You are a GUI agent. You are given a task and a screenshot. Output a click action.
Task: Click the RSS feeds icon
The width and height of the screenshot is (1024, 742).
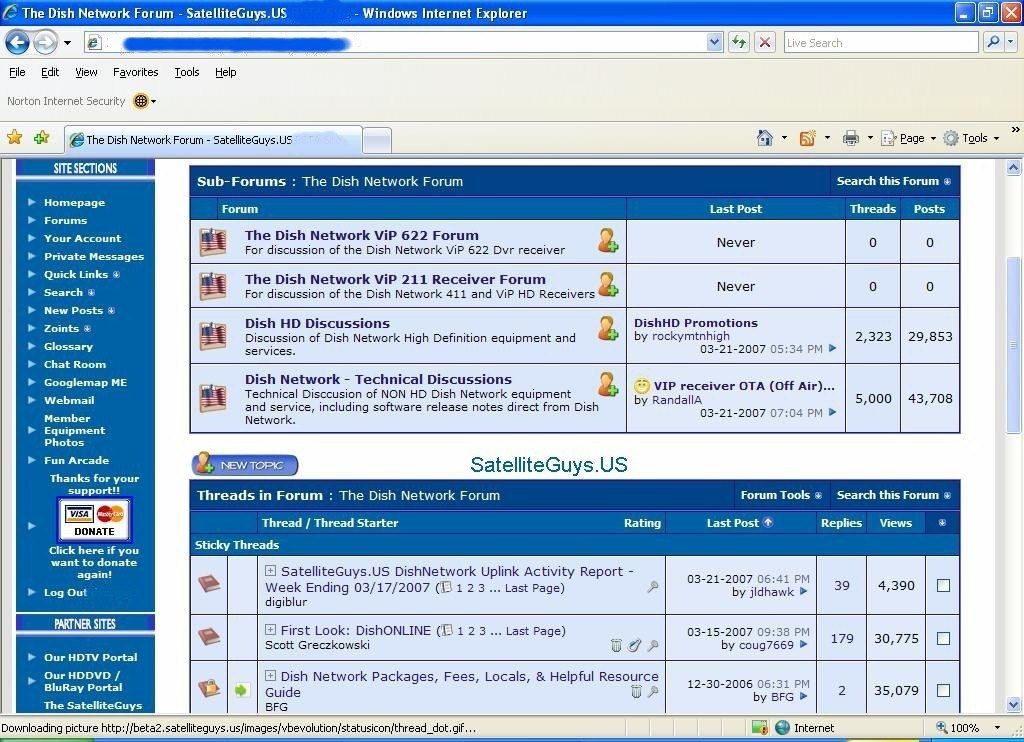pyautogui.click(x=808, y=138)
